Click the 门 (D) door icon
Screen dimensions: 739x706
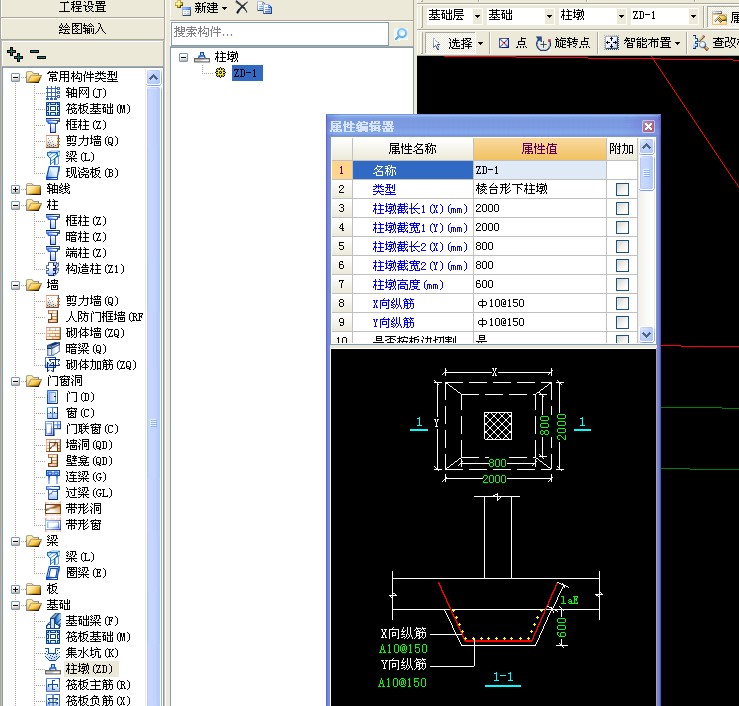coord(53,397)
